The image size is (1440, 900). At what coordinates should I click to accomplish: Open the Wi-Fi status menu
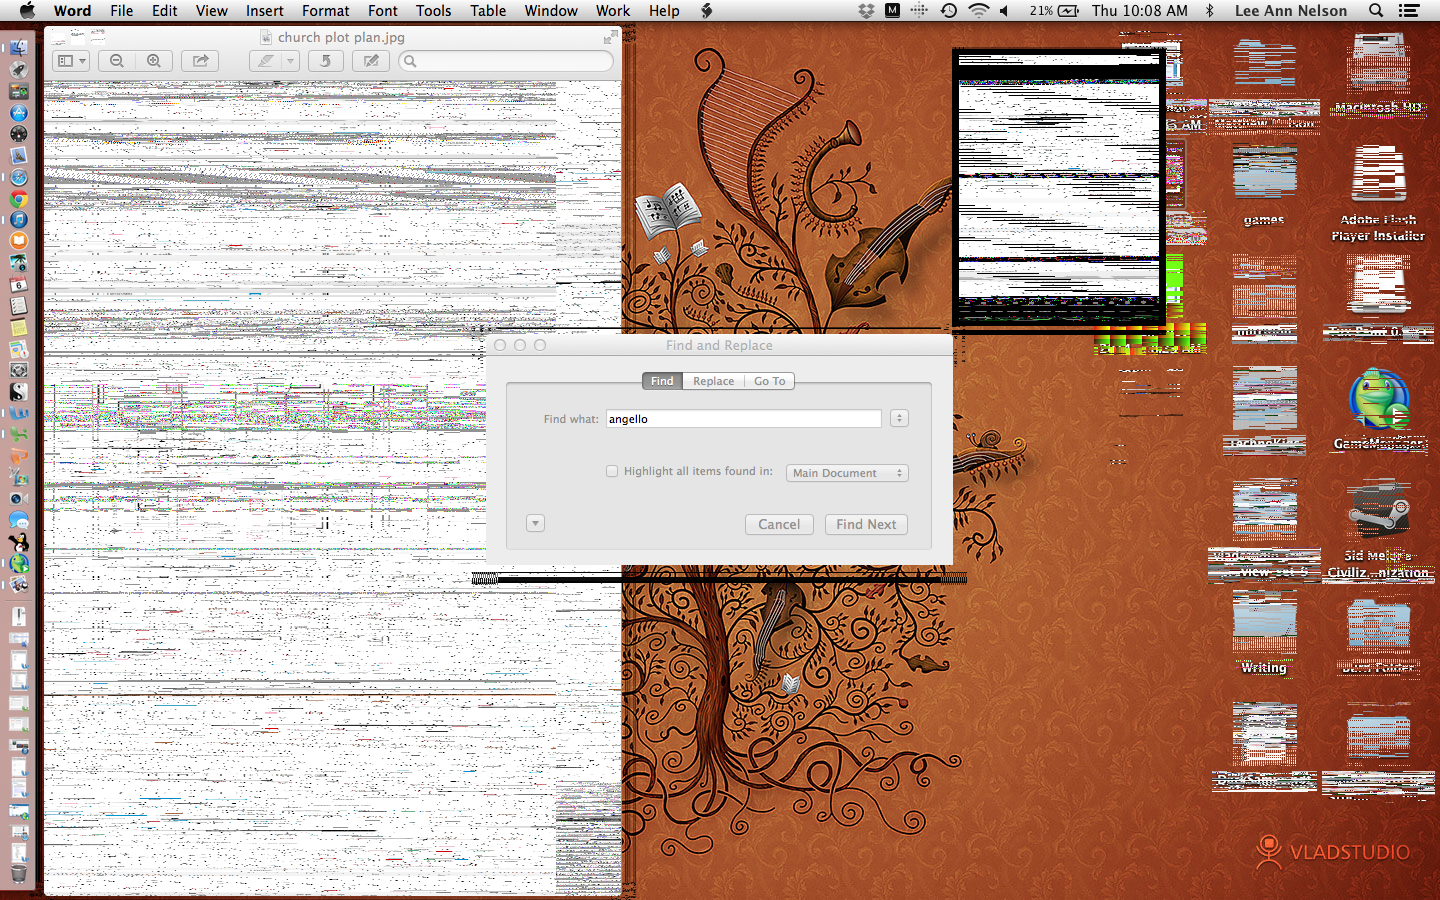click(978, 10)
